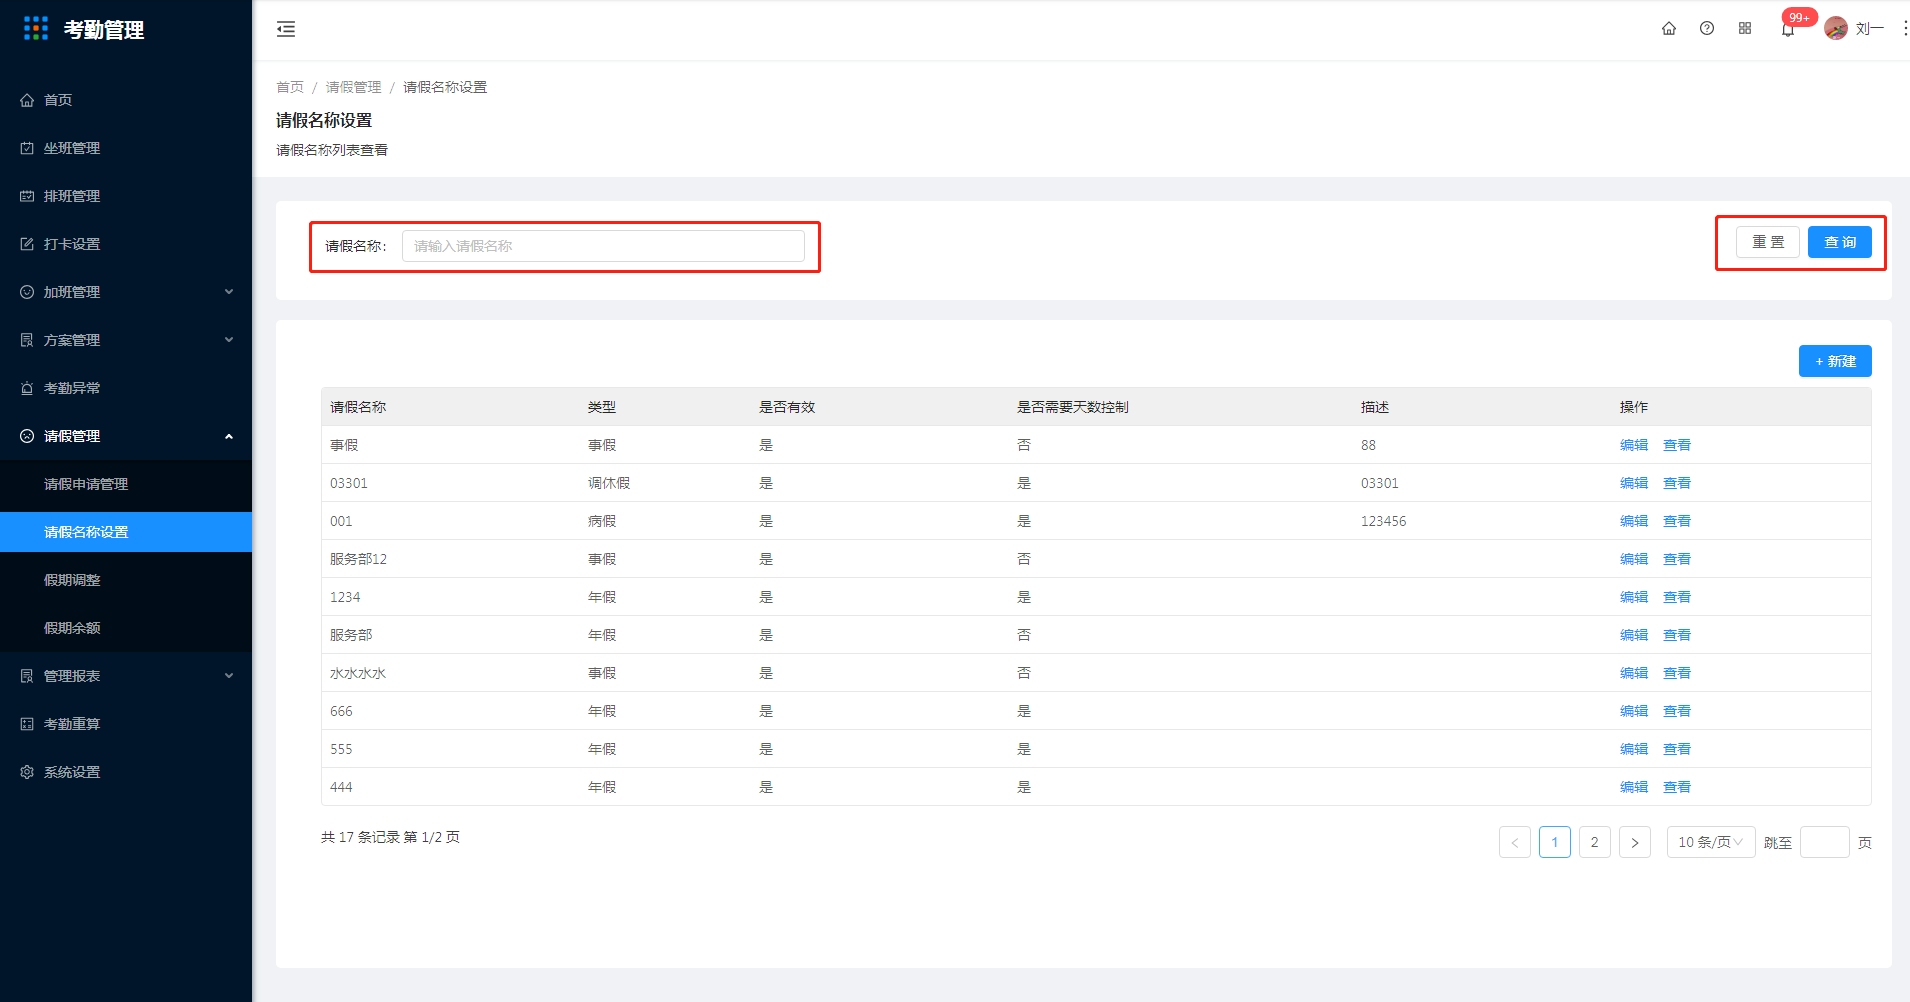Collapse the sidebar with the menu-fold icon

(286, 29)
